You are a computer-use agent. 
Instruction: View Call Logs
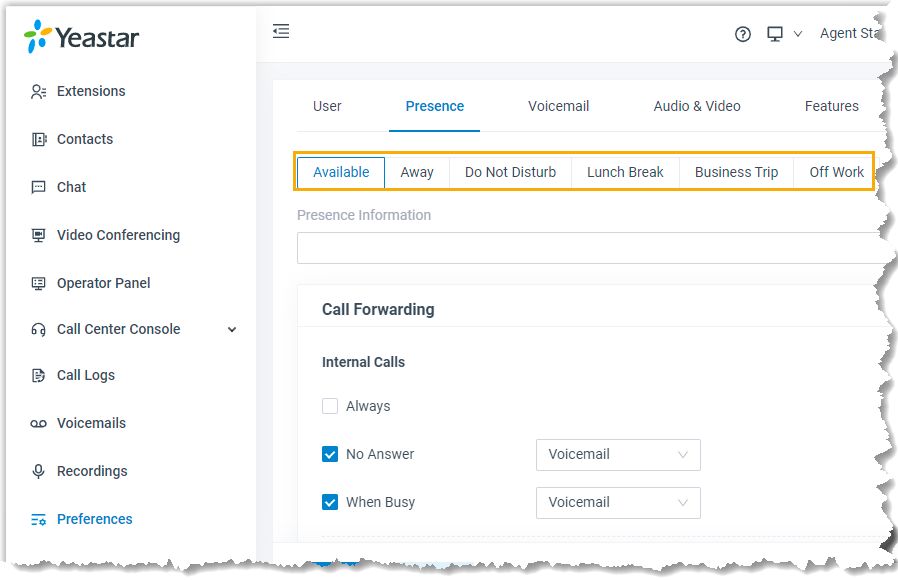click(86, 375)
